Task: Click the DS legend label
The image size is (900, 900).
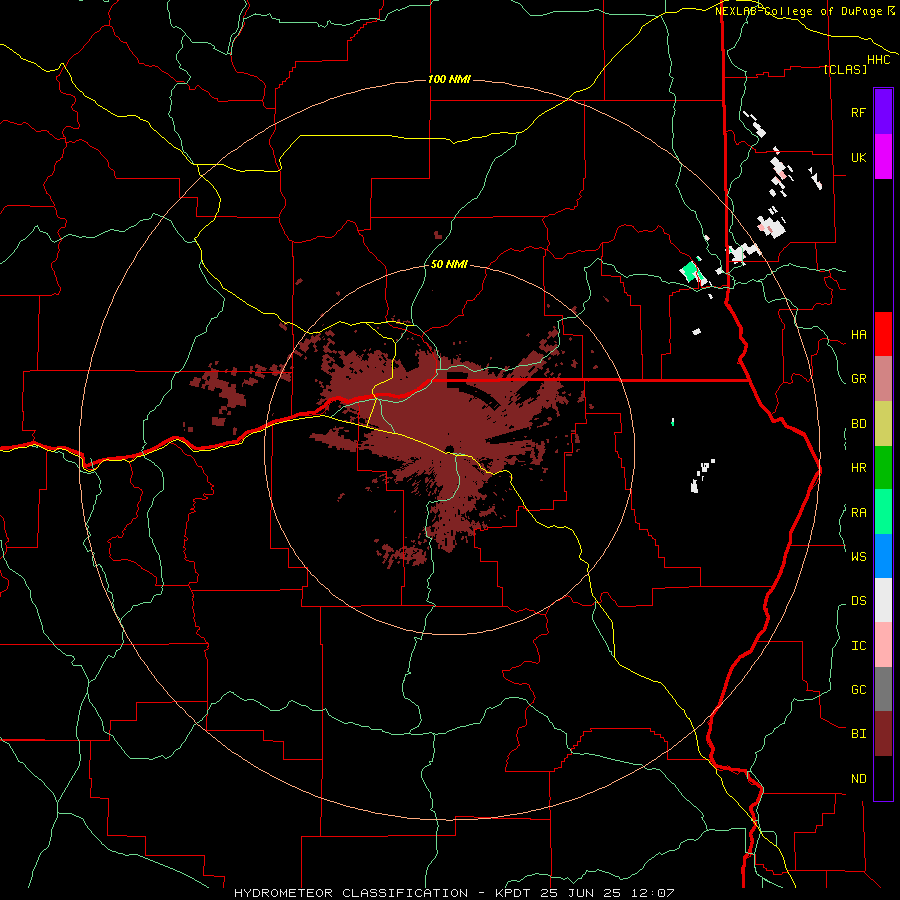Action: [x=858, y=601]
